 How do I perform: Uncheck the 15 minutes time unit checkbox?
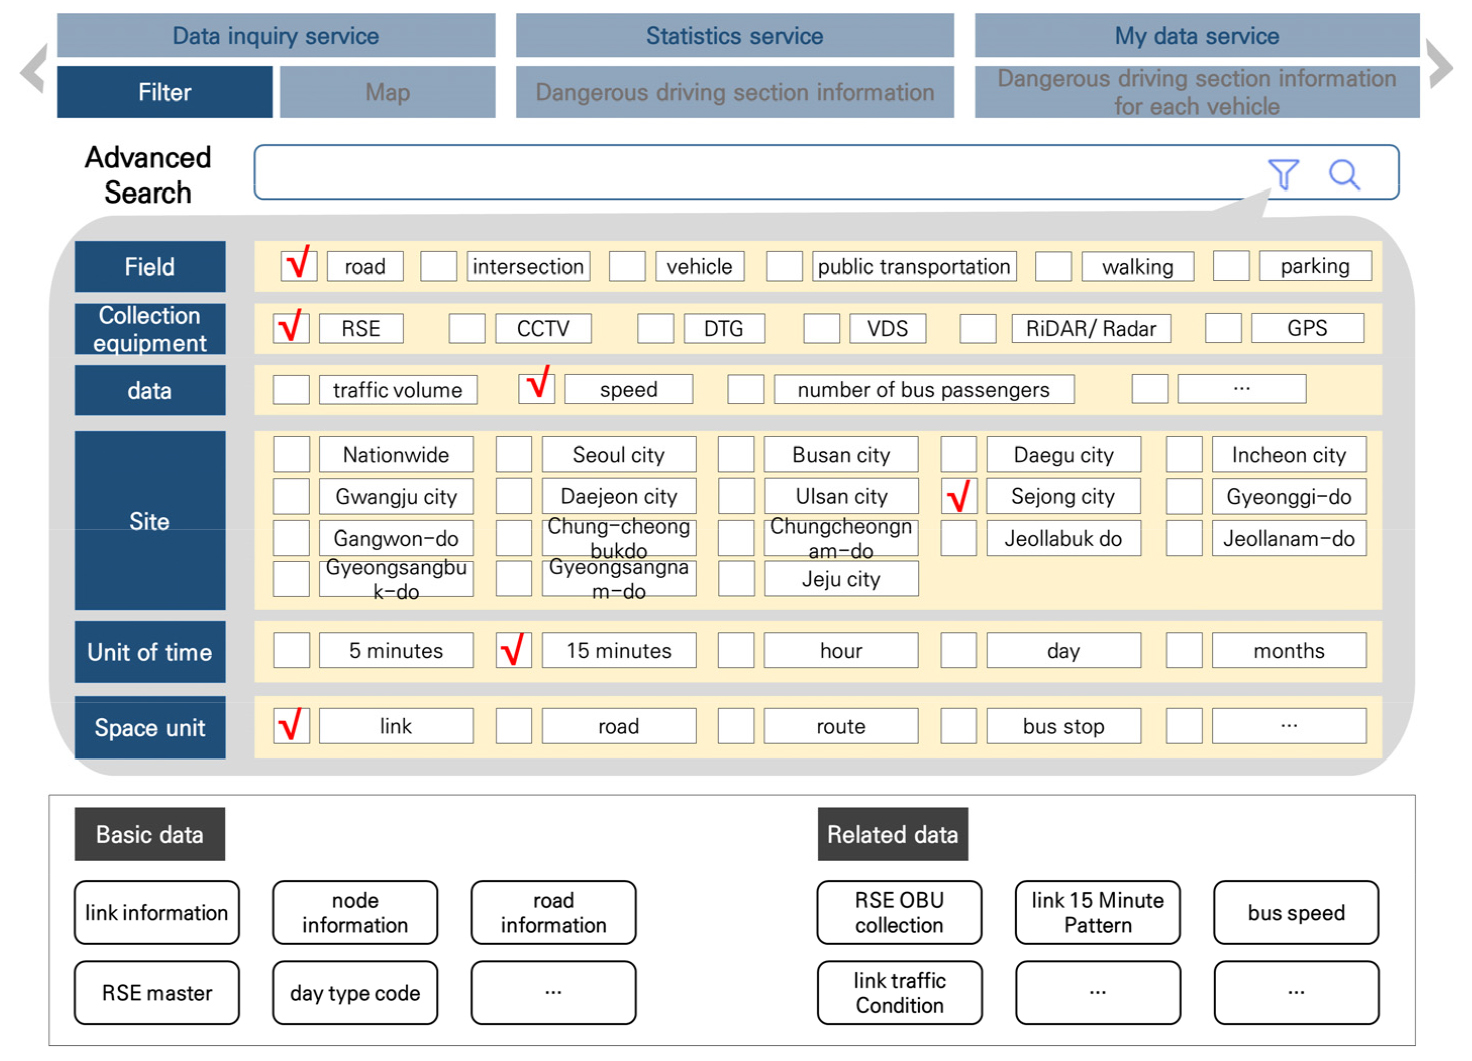click(x=514, y=650)
